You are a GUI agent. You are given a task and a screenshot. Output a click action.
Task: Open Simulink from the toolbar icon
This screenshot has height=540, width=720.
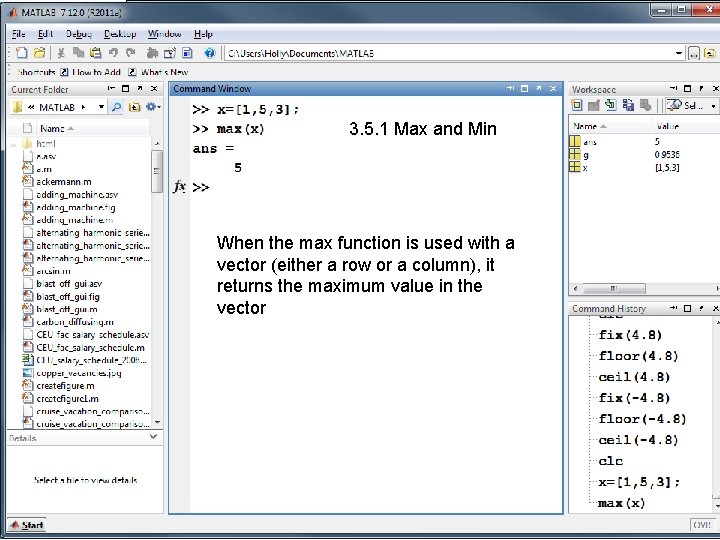click(152, 53)
